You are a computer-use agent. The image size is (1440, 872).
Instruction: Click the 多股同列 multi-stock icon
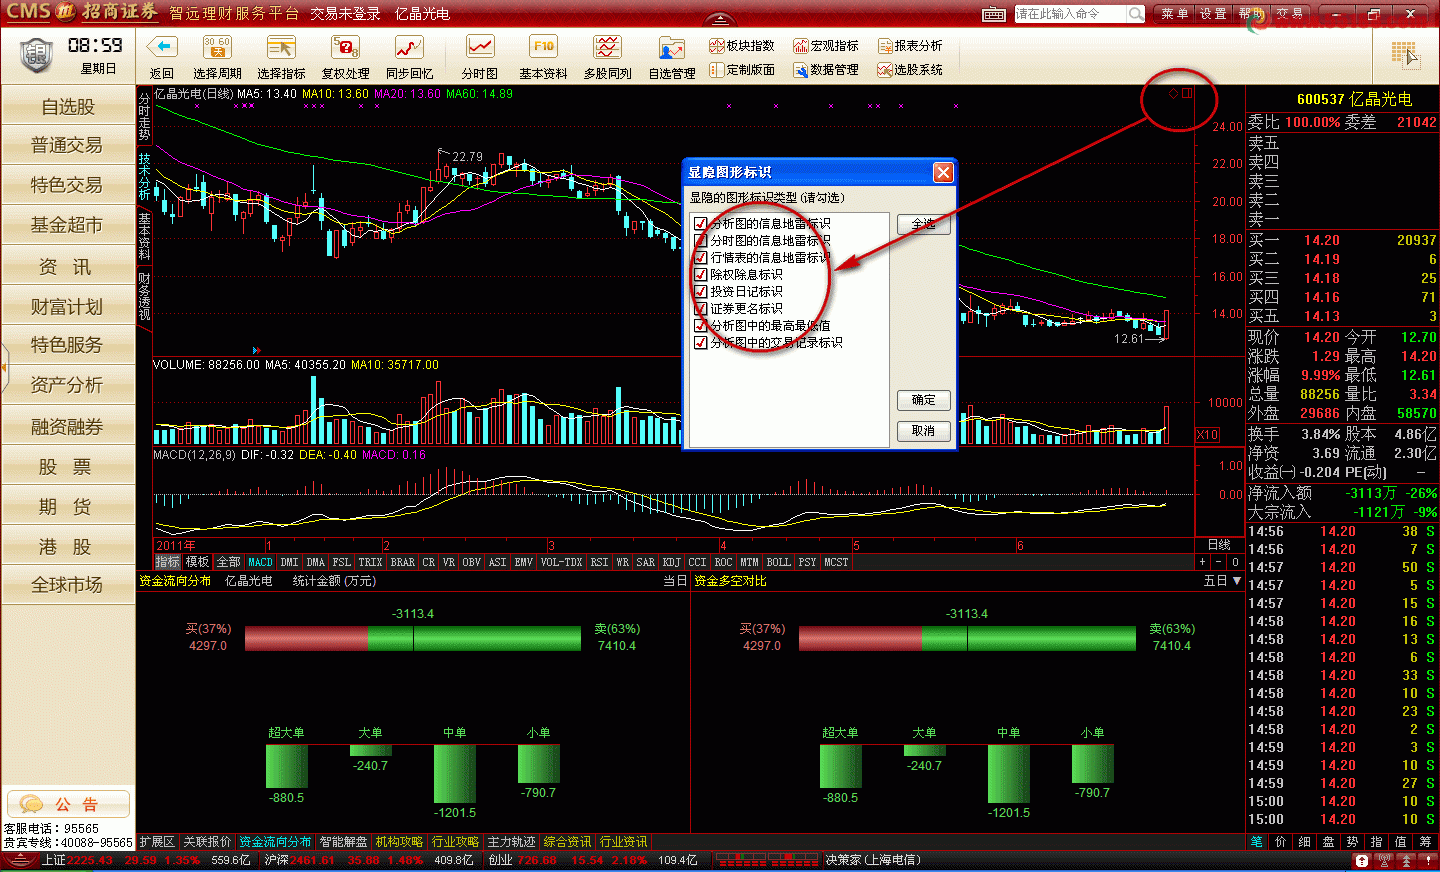pos(607,47)
